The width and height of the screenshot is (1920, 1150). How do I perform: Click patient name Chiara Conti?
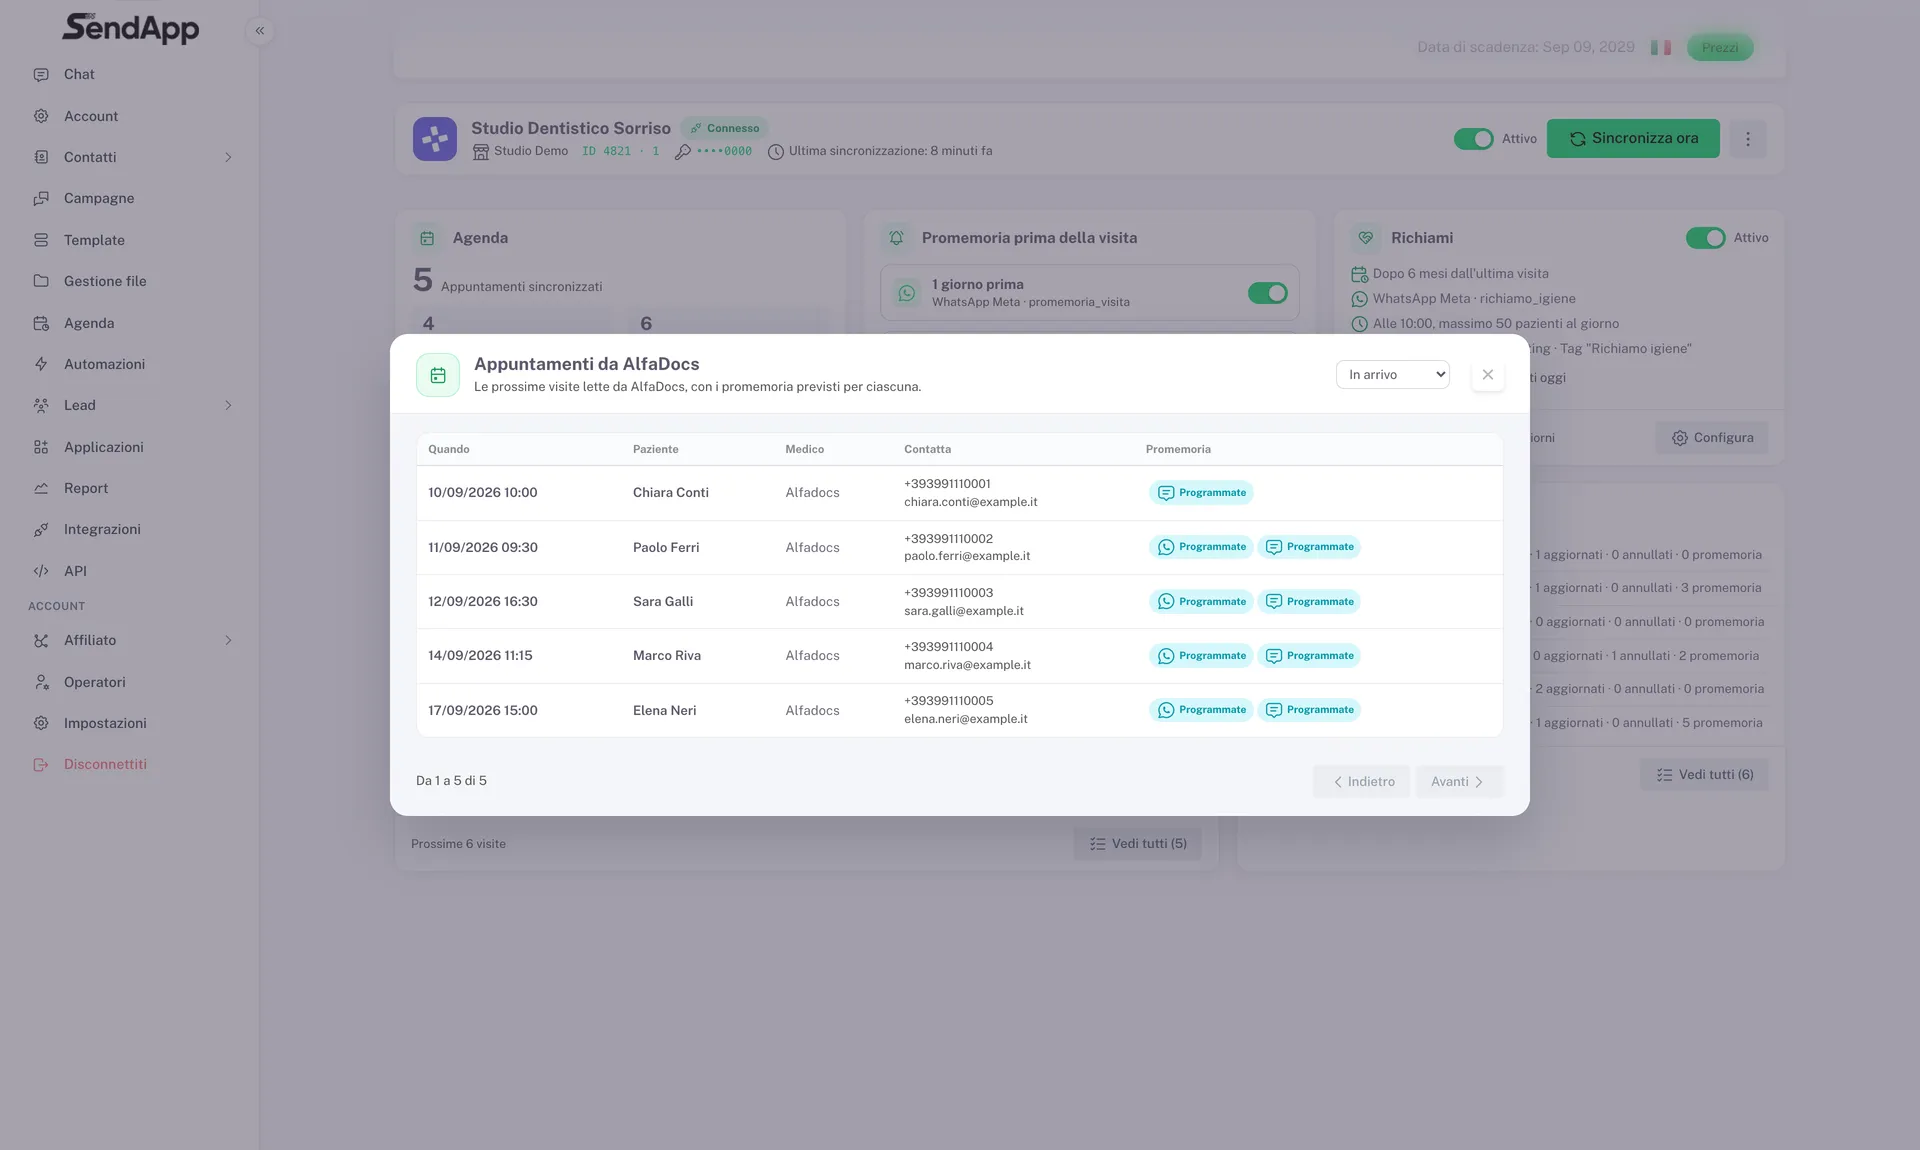point(671,493)
